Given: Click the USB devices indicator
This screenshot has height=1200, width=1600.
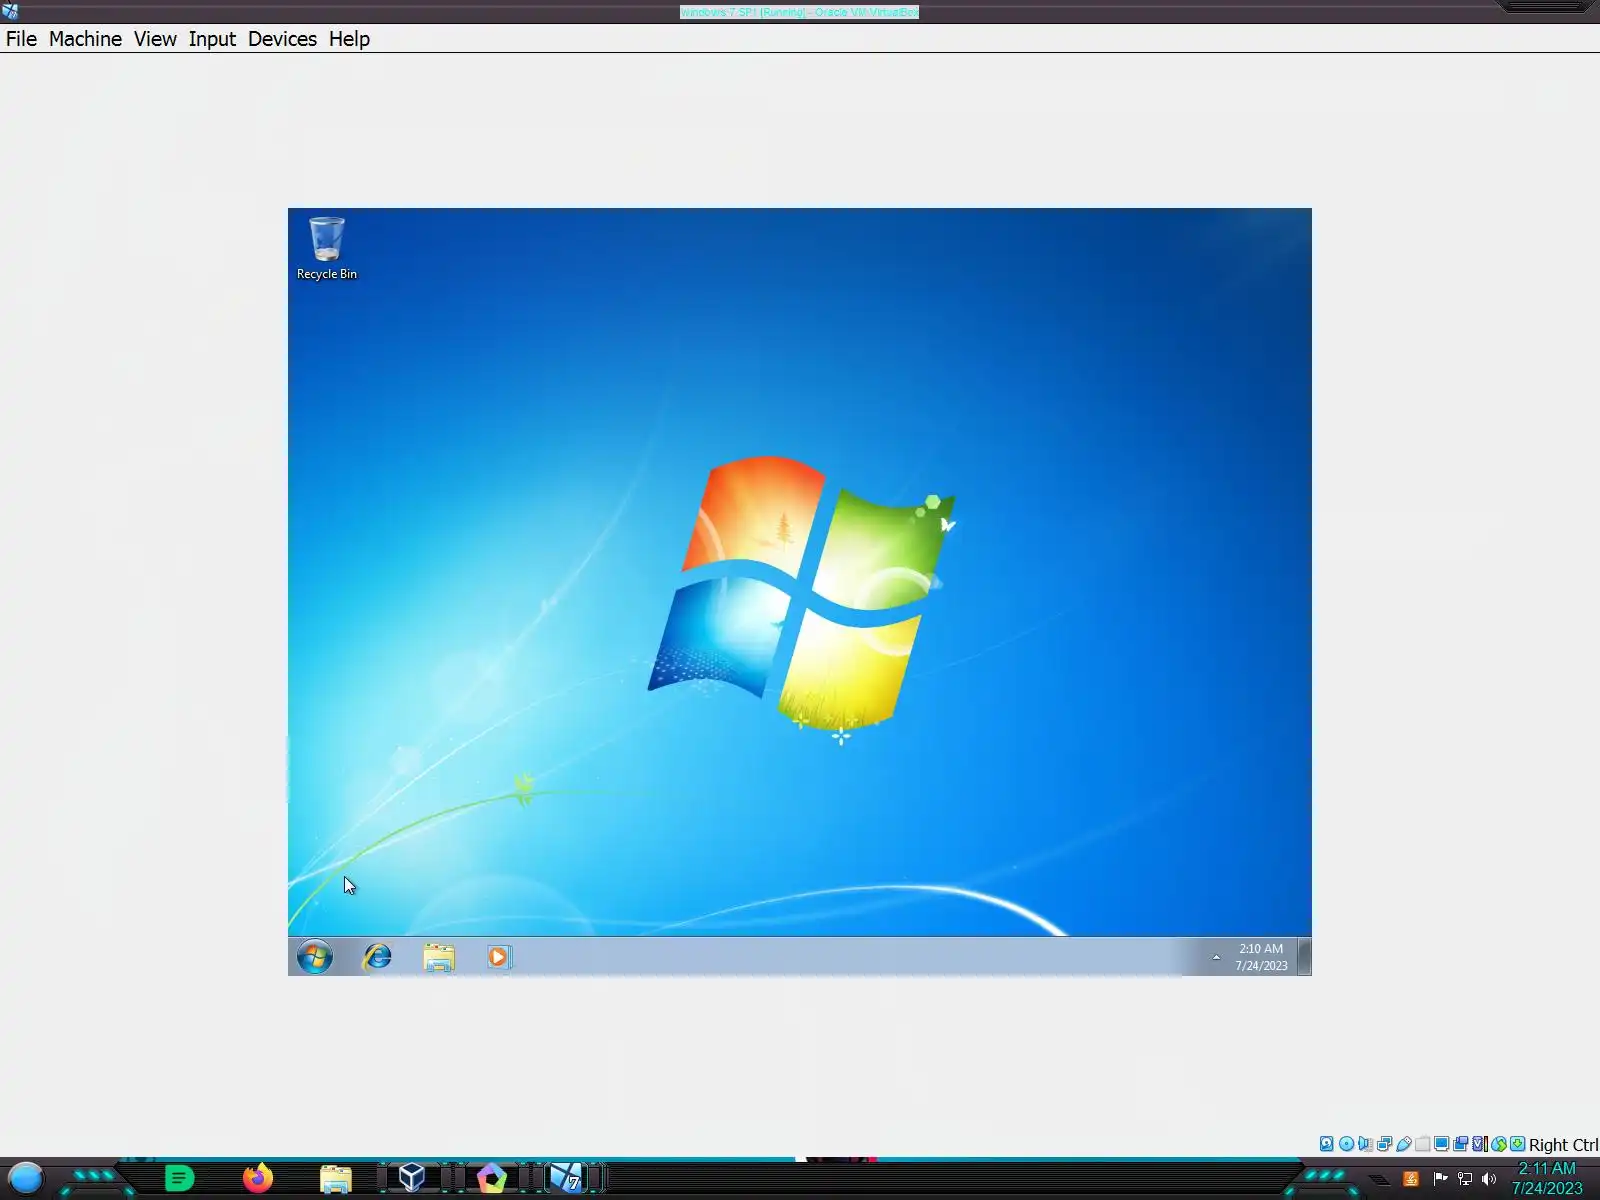Looking at the screenshot, I should [x=1403, y=1144].
